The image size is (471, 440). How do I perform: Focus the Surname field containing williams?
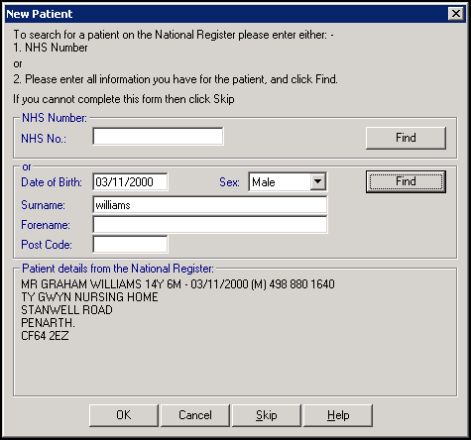coord(210,205)
